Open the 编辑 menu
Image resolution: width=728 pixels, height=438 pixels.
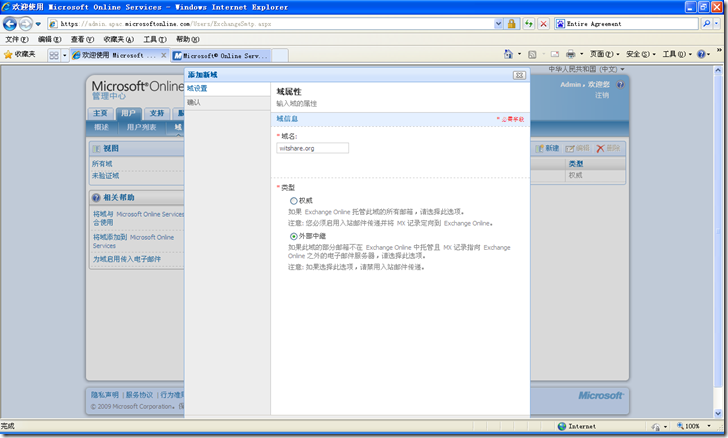click(x=49, y=39)
